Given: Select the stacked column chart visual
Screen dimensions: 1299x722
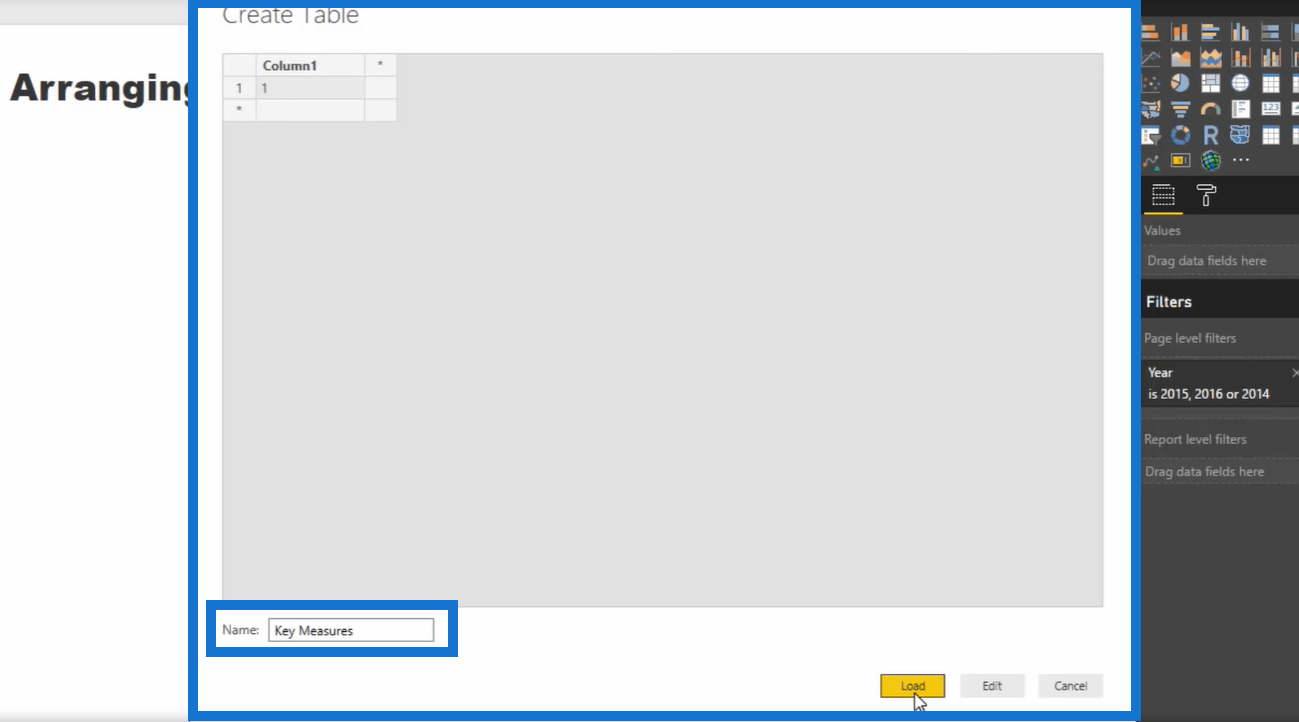Looking at the screenshot, I should 1181,32.
